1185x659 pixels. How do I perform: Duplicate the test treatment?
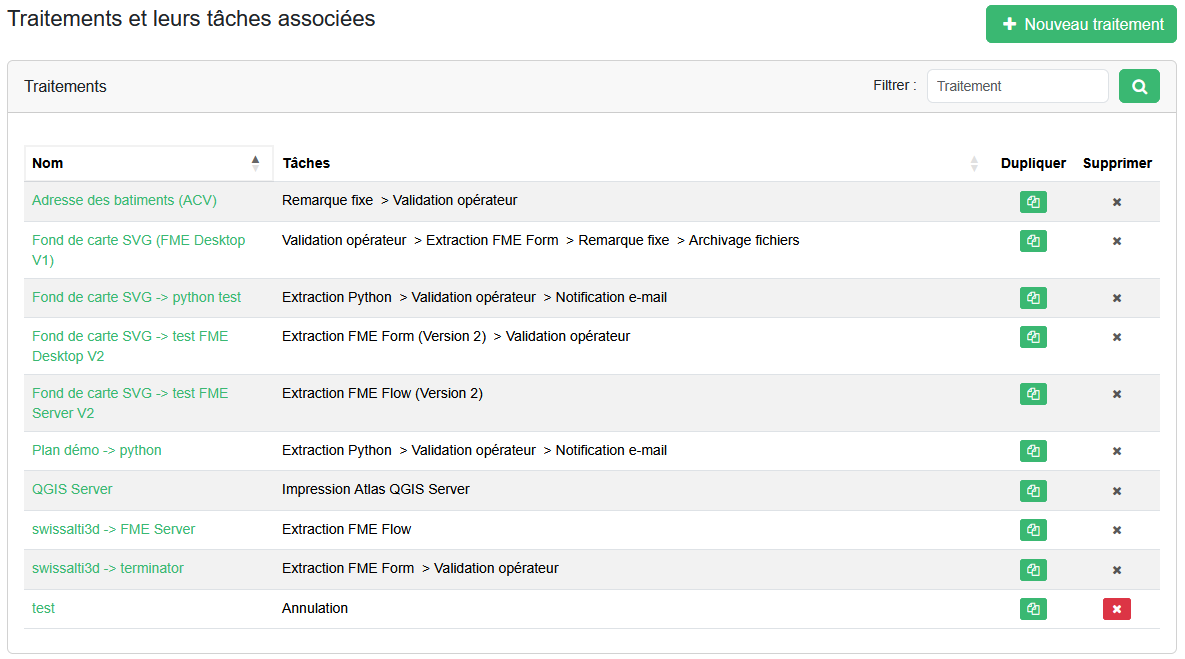pyautogui.click(x=1033, y=608)
